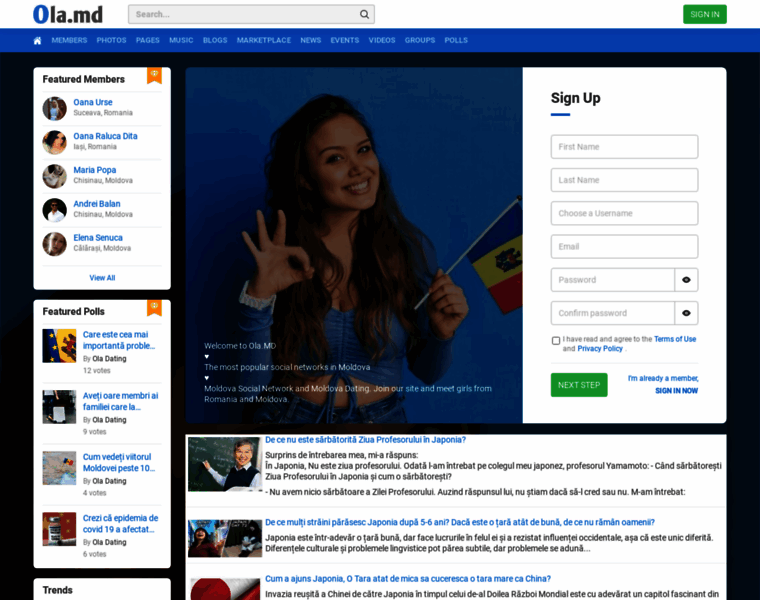Open article 'De ce mulți străini părăsesc Japonia'
760x600 pixels.
pos(459,522)
